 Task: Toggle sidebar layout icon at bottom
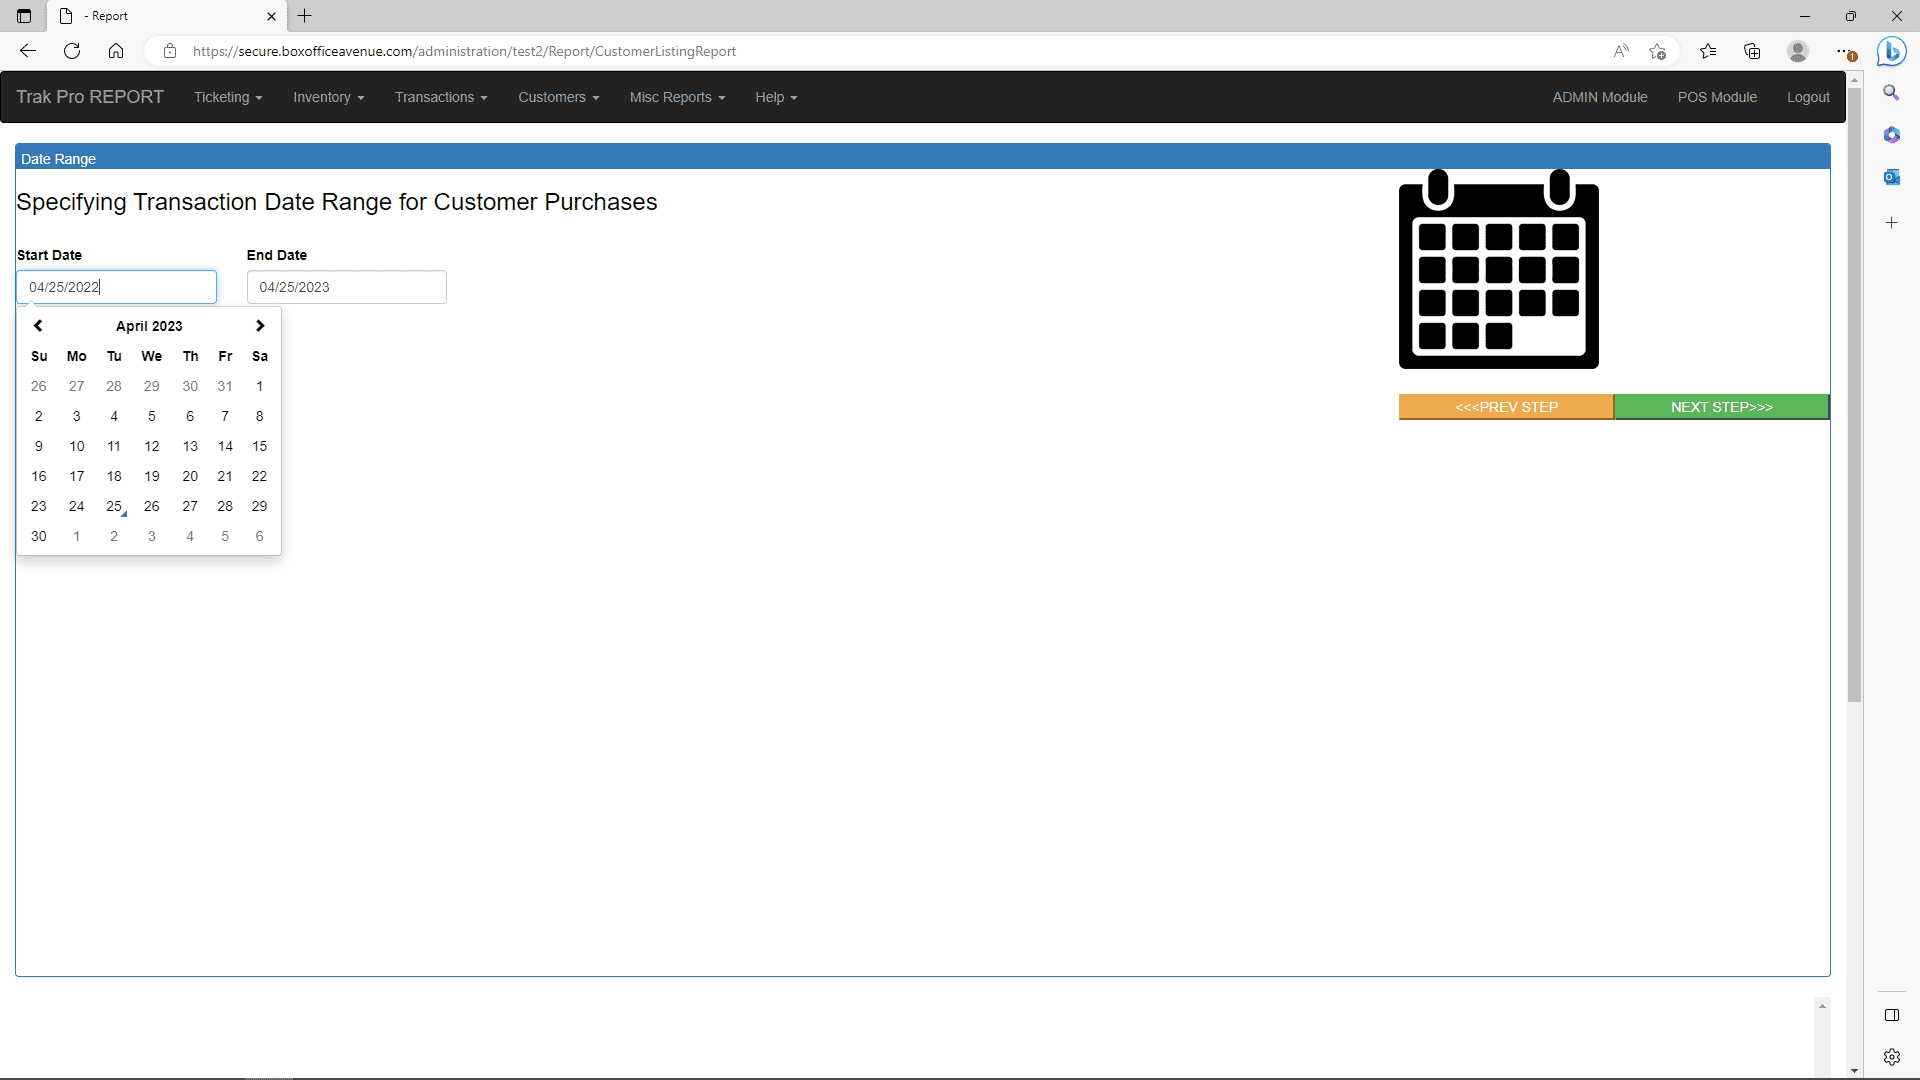click(x=1891, y=1015)
